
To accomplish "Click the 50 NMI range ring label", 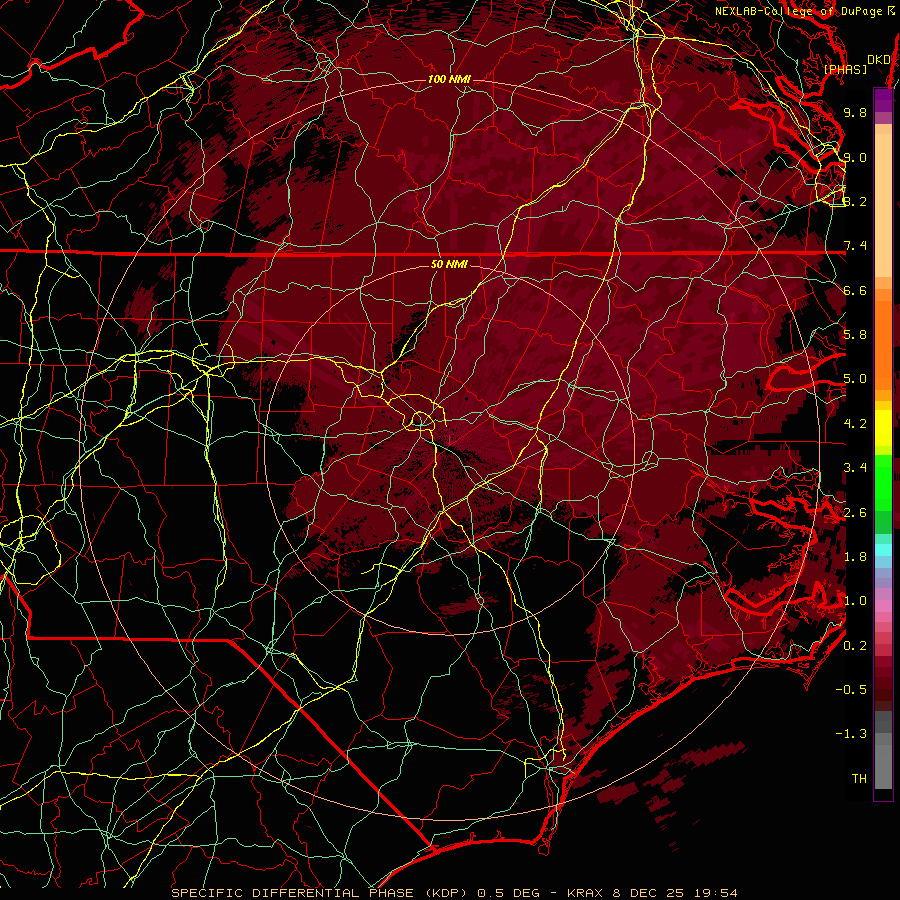I will (449, 264).
